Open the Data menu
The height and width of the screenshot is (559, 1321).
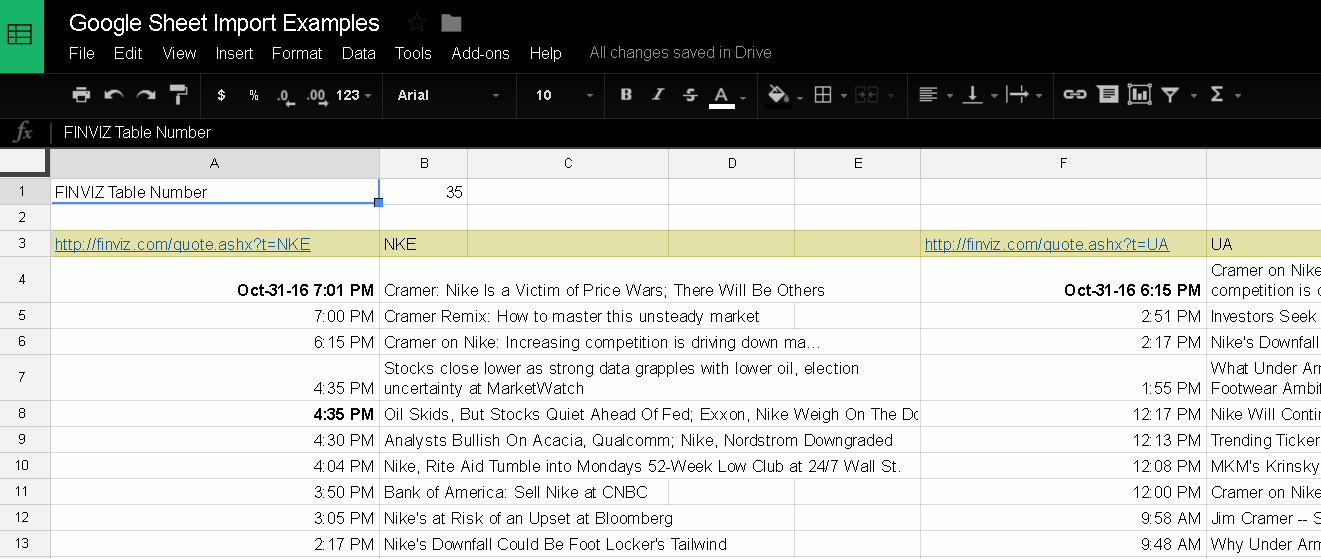coord(358,53)
